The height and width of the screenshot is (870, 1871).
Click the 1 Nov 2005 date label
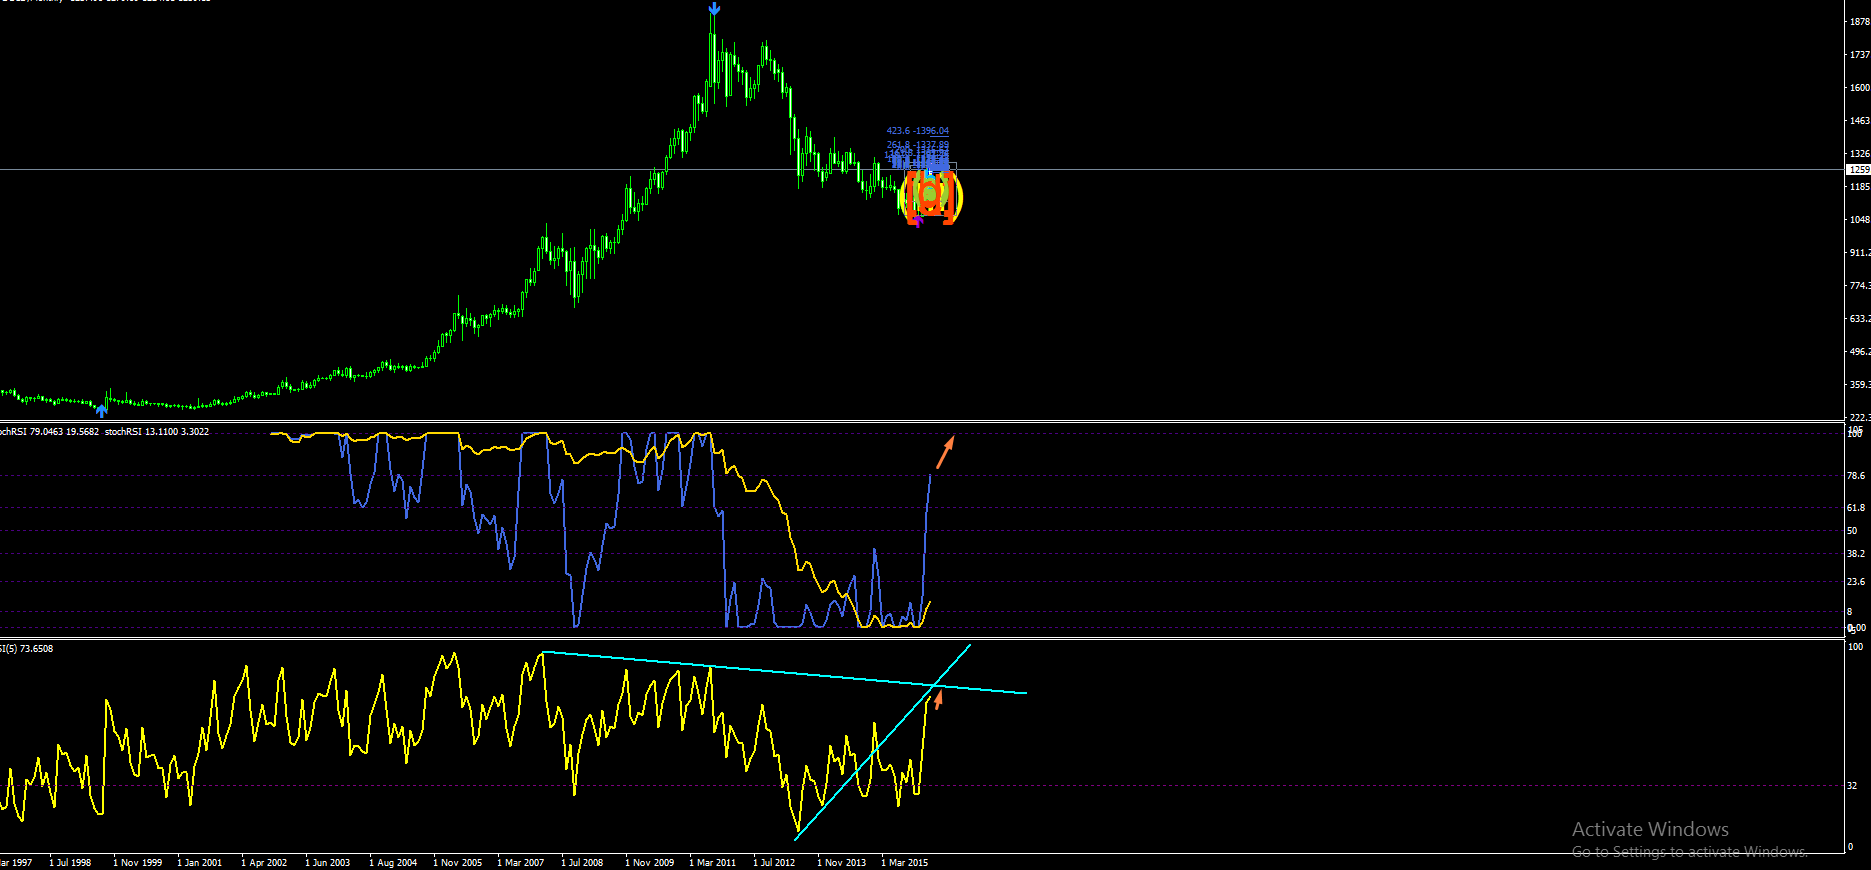click(x=458, y=862)
